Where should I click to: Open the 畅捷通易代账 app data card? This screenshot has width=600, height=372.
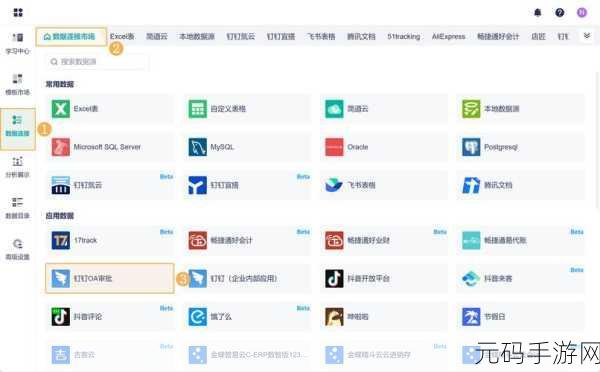[x=520, y=240]
